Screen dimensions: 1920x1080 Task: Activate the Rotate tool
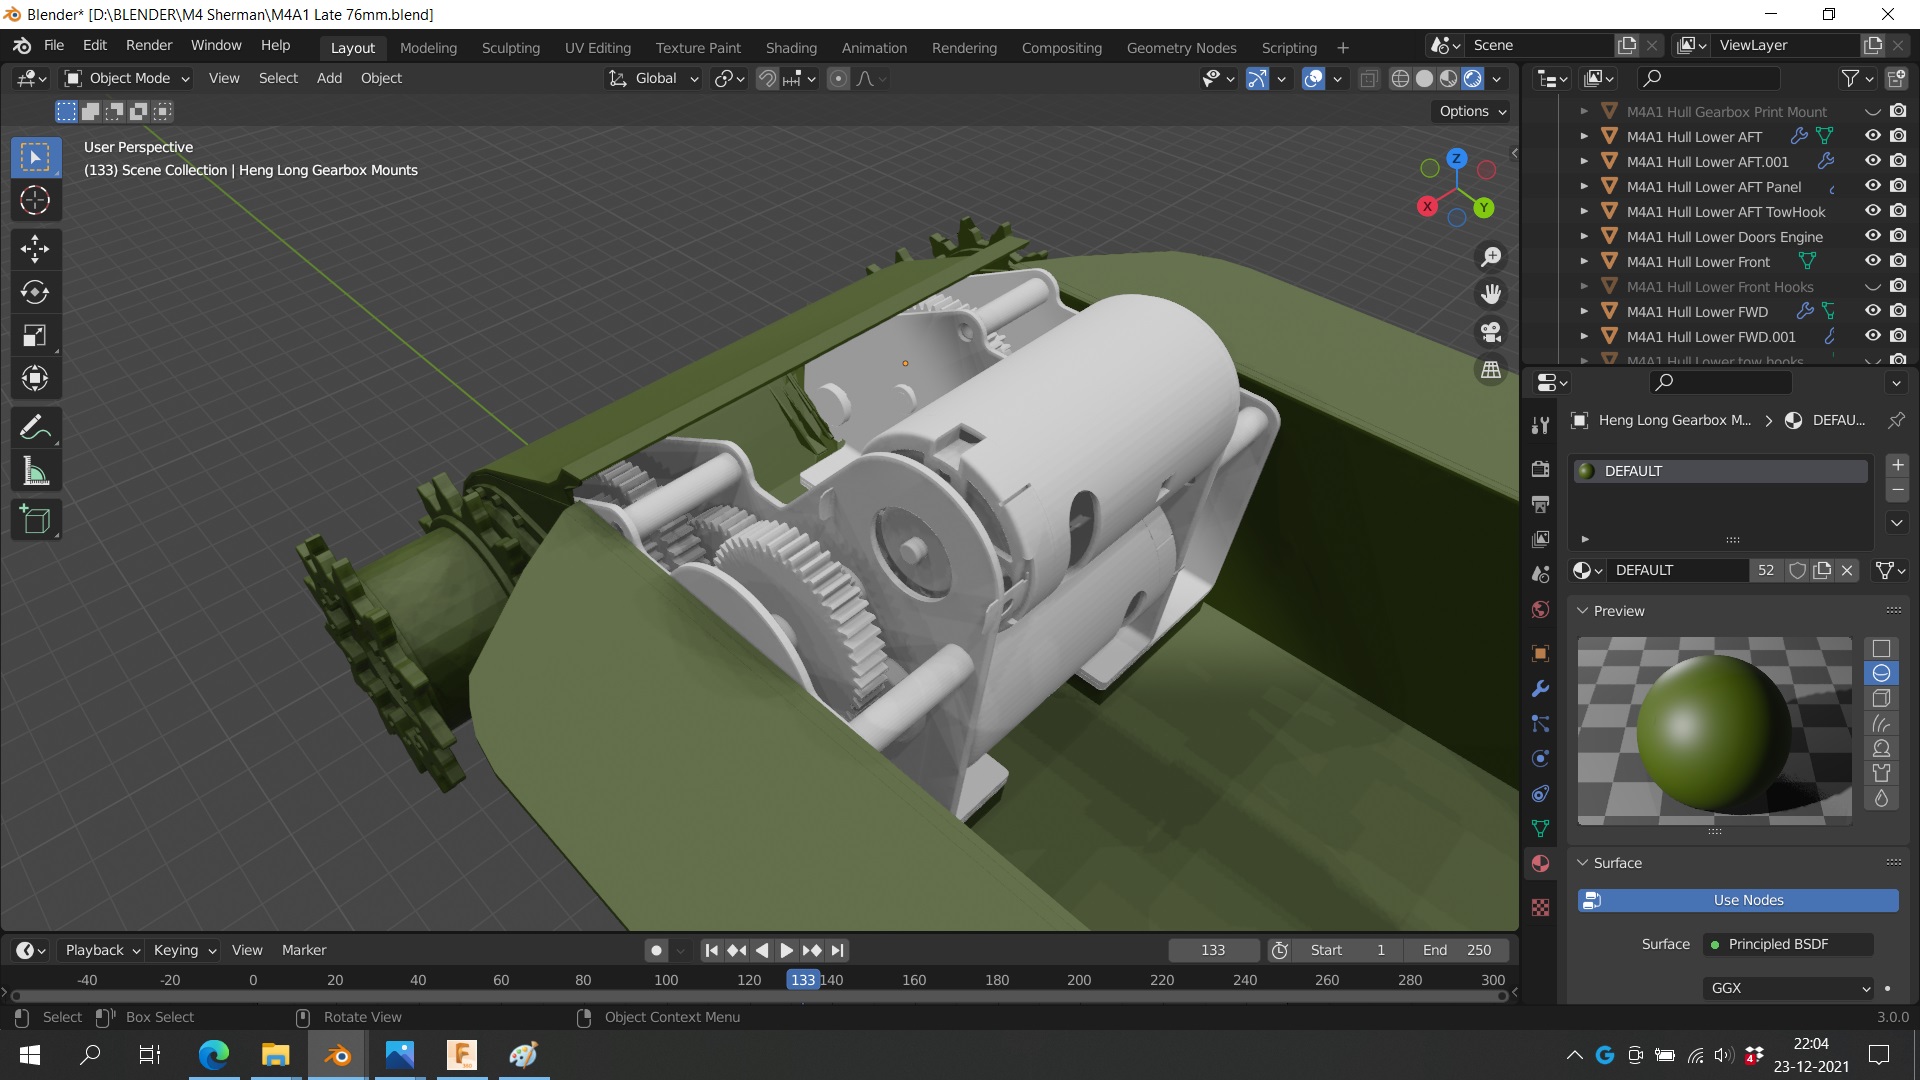35,292
